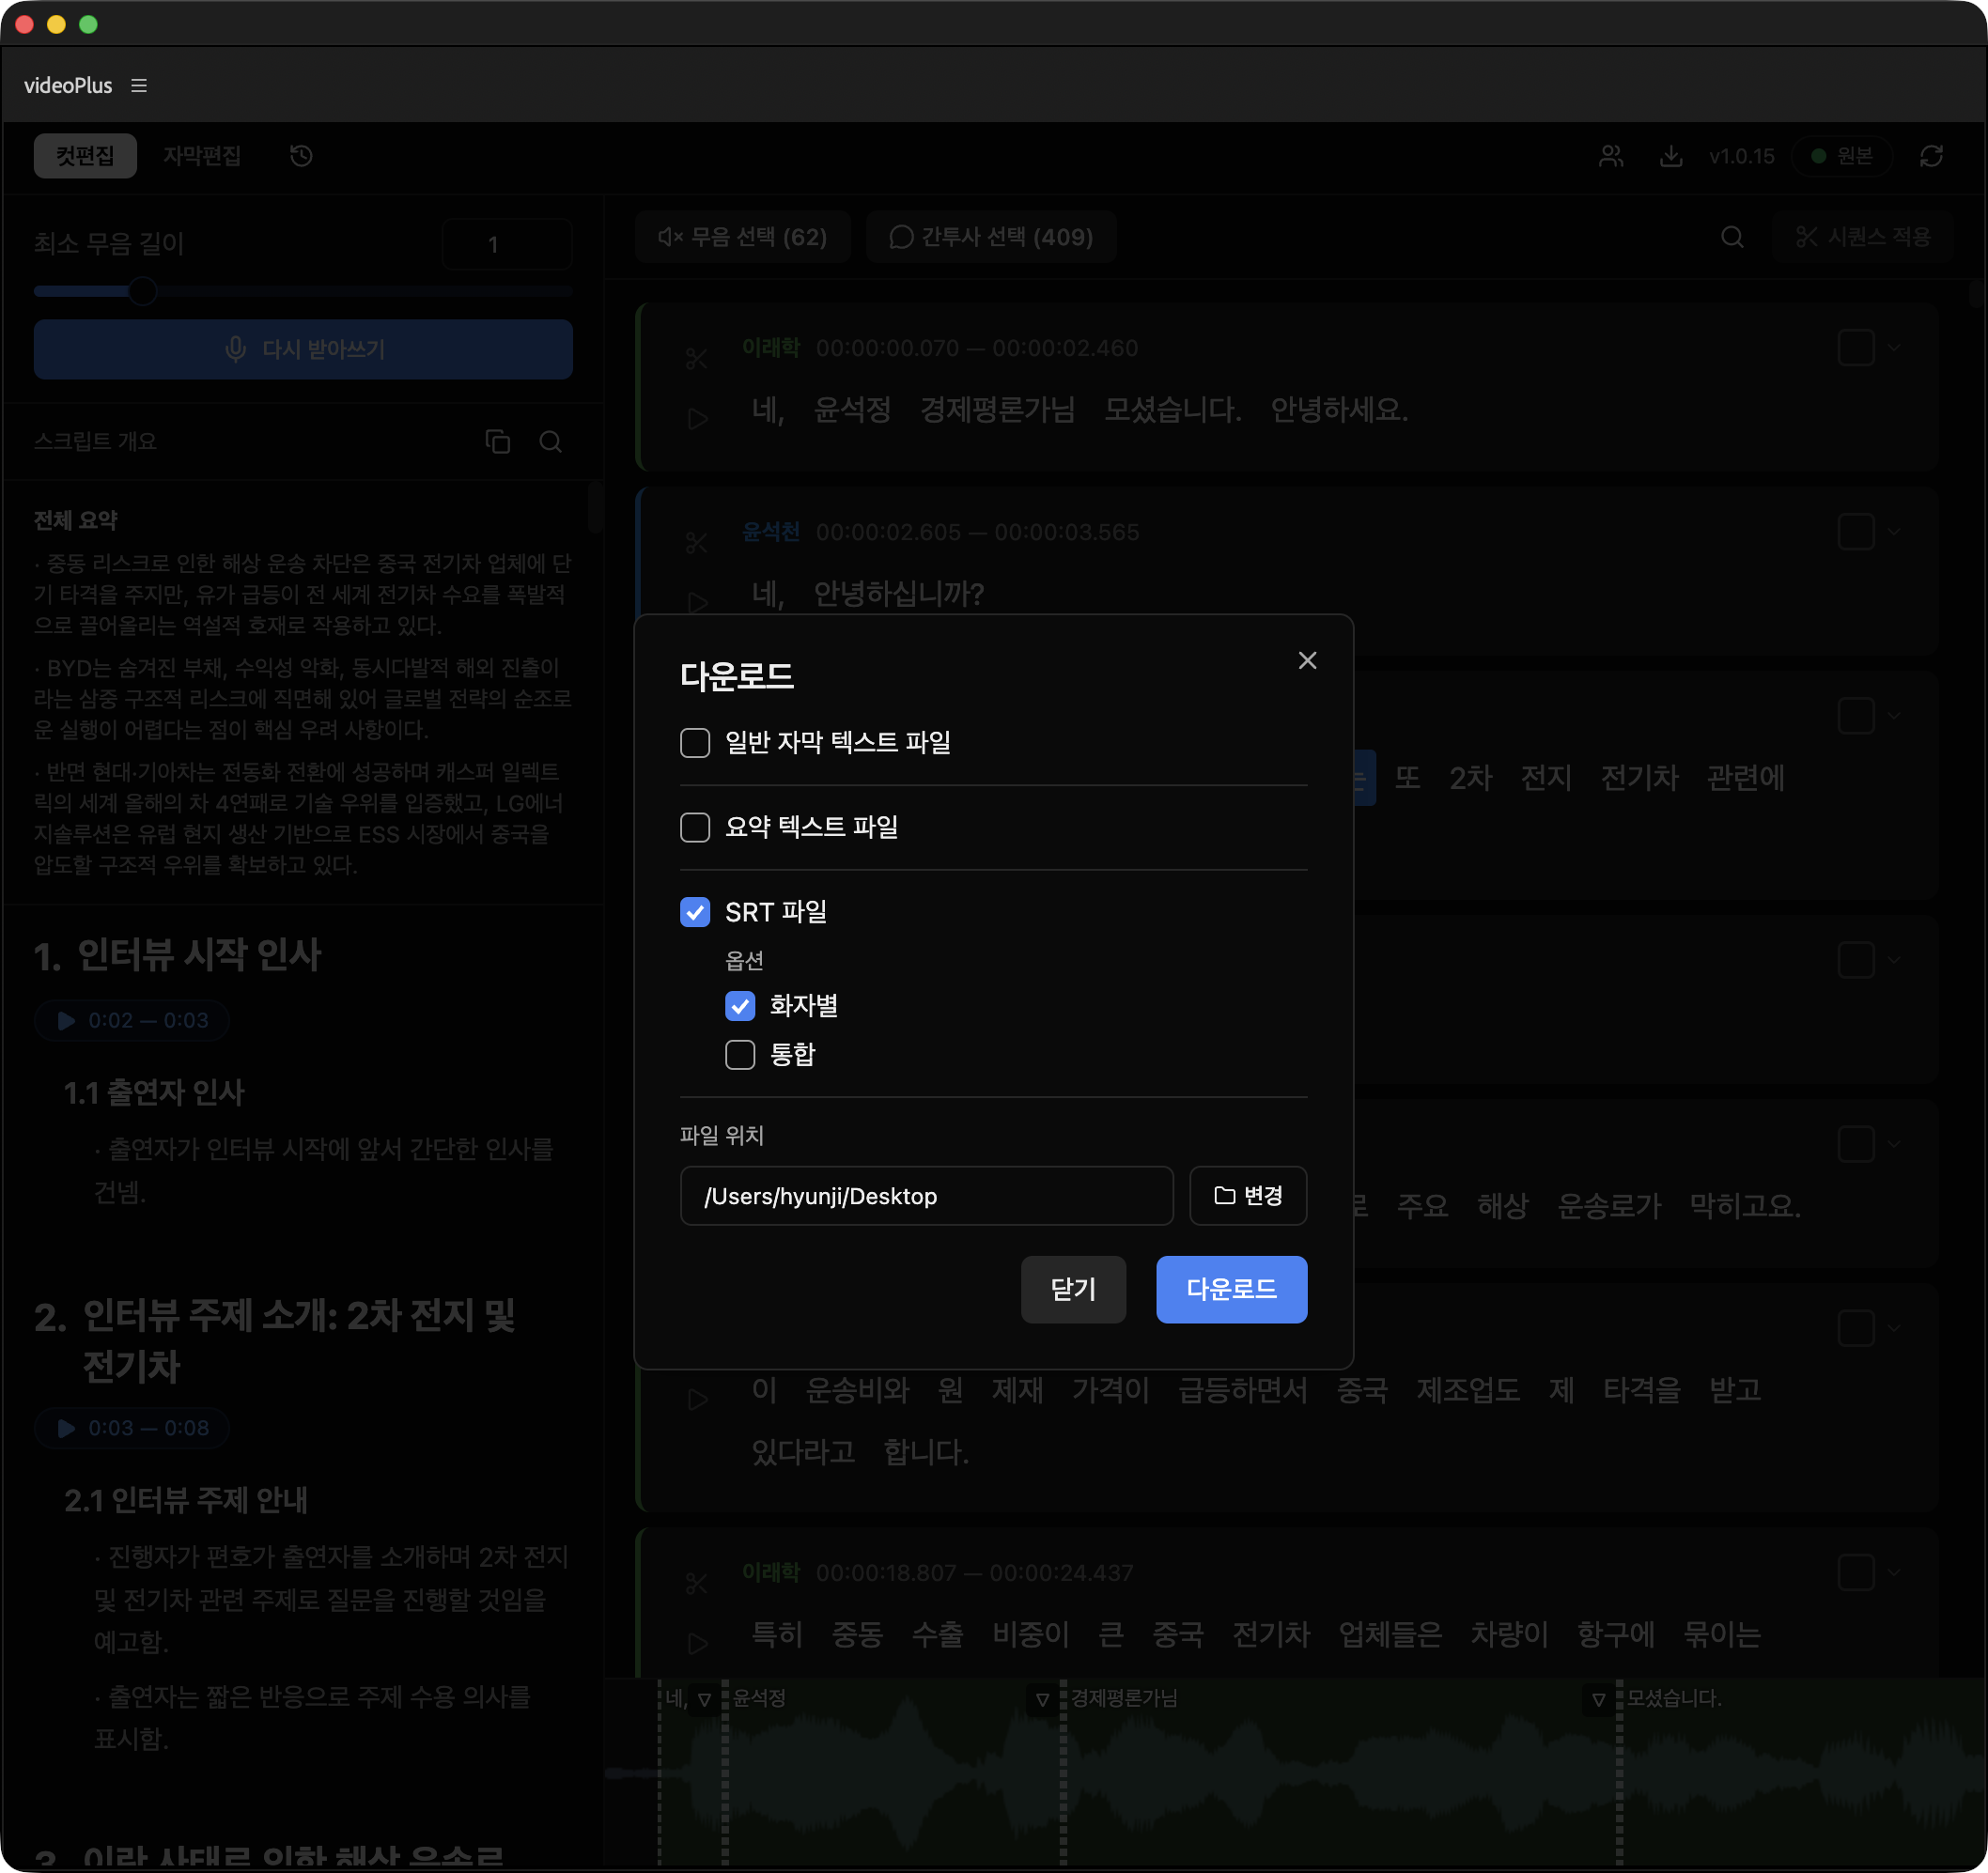Uncheck the SRT 파일 checkbox
Image resolution: width=1988 pixels, height=1873 pixels.
pos(695,912)
